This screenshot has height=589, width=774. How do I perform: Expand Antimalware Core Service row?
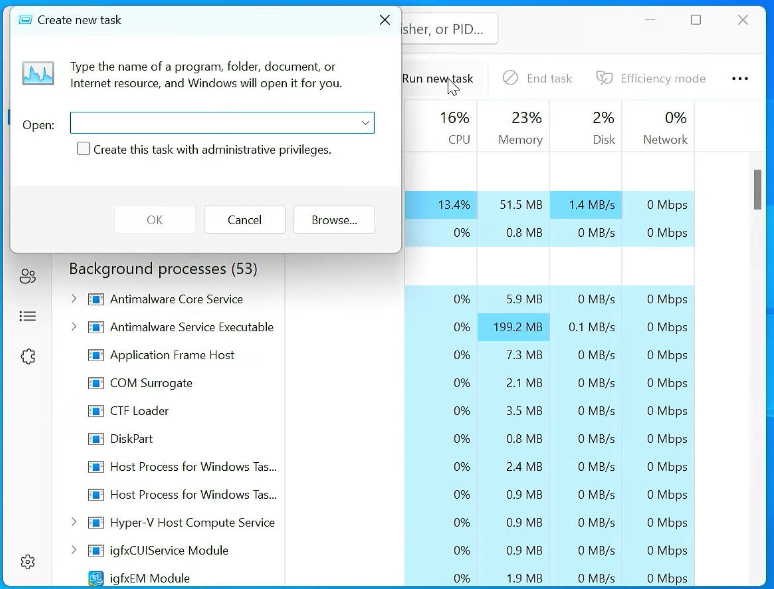74,299
